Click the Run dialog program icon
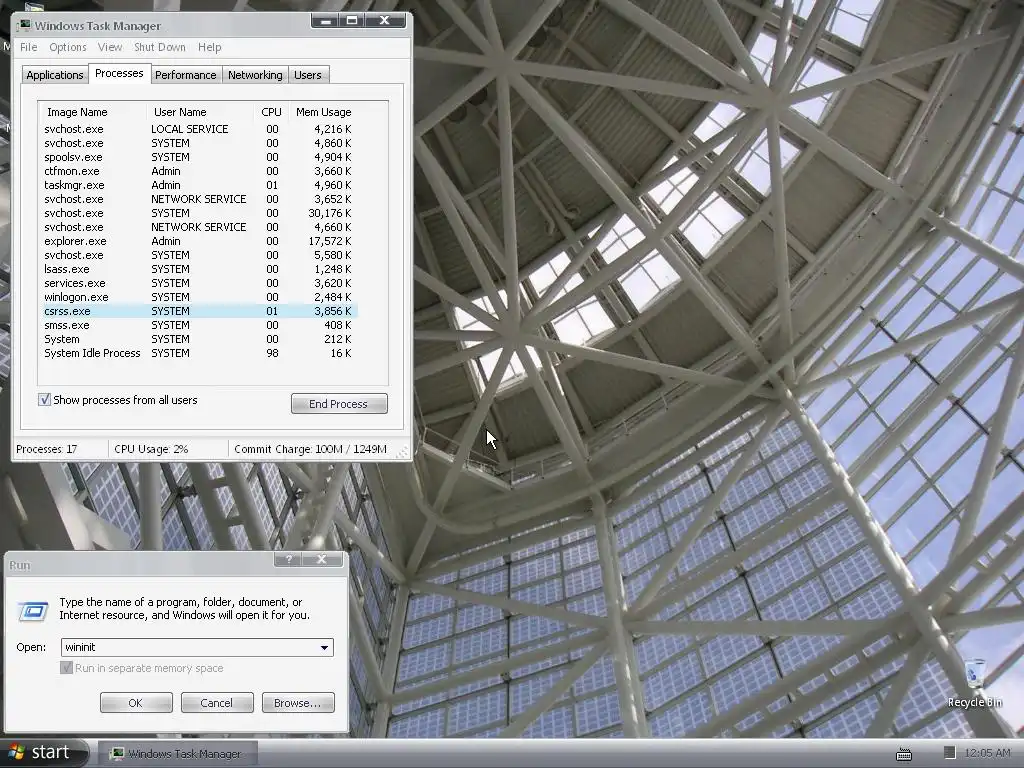 pyautogui.click(x=33, y=611)
